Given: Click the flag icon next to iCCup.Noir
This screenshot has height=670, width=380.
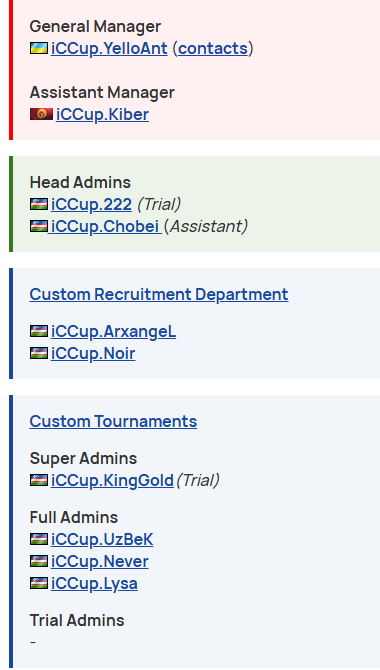Looking at the screenshot, I should 38,353.
